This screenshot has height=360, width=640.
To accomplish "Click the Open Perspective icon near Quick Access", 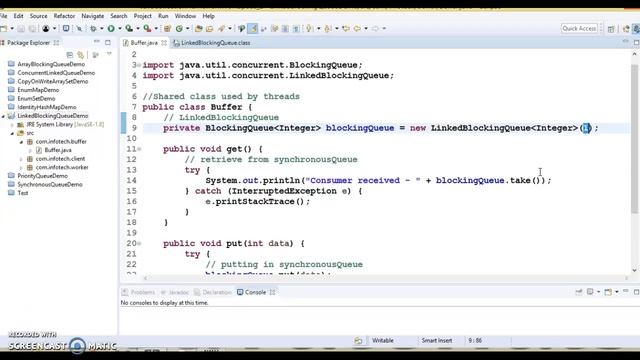I will [611, 29].
